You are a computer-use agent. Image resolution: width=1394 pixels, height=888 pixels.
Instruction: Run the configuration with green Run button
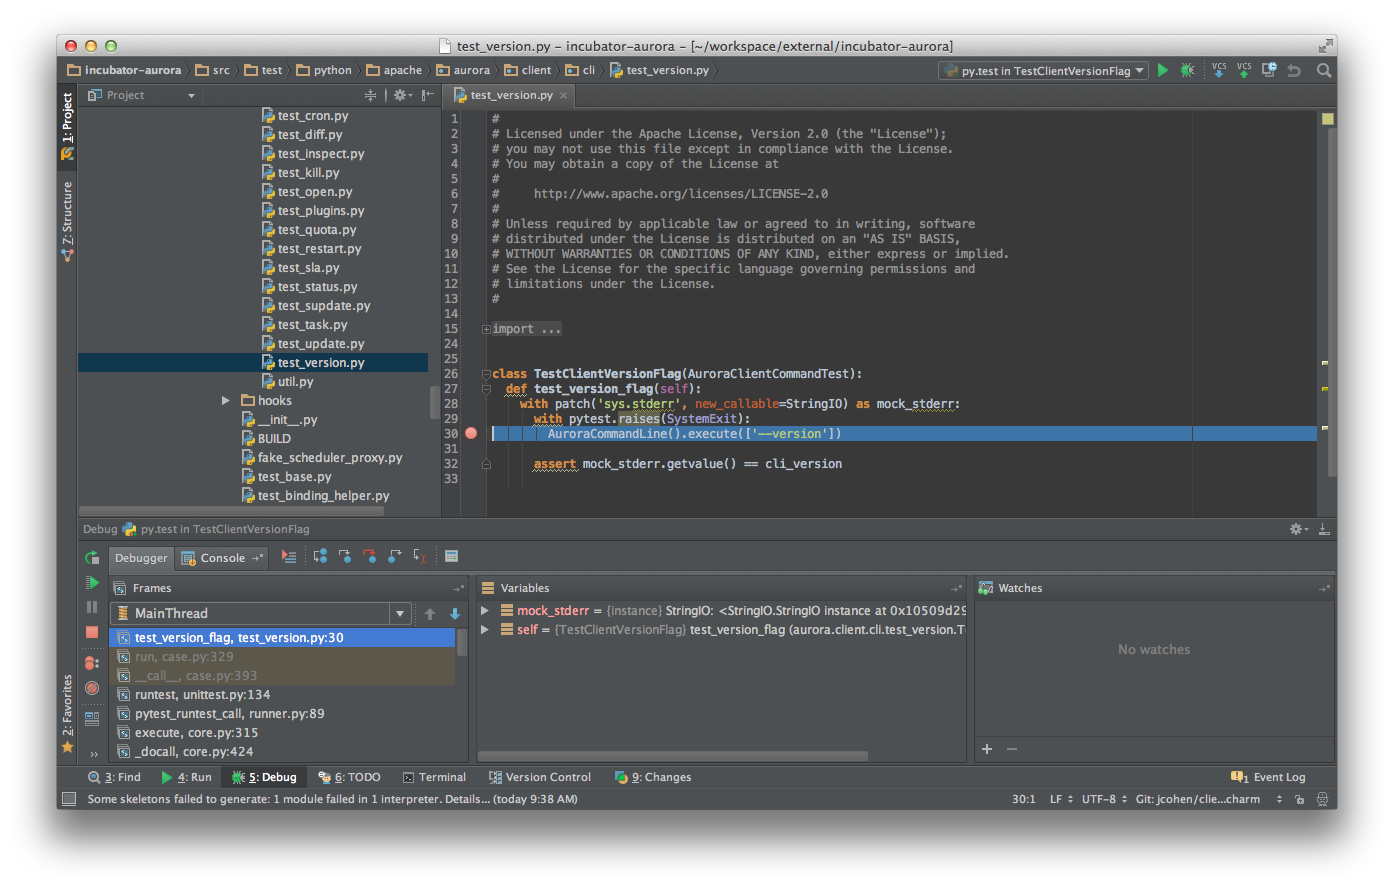coord(1162,70)
